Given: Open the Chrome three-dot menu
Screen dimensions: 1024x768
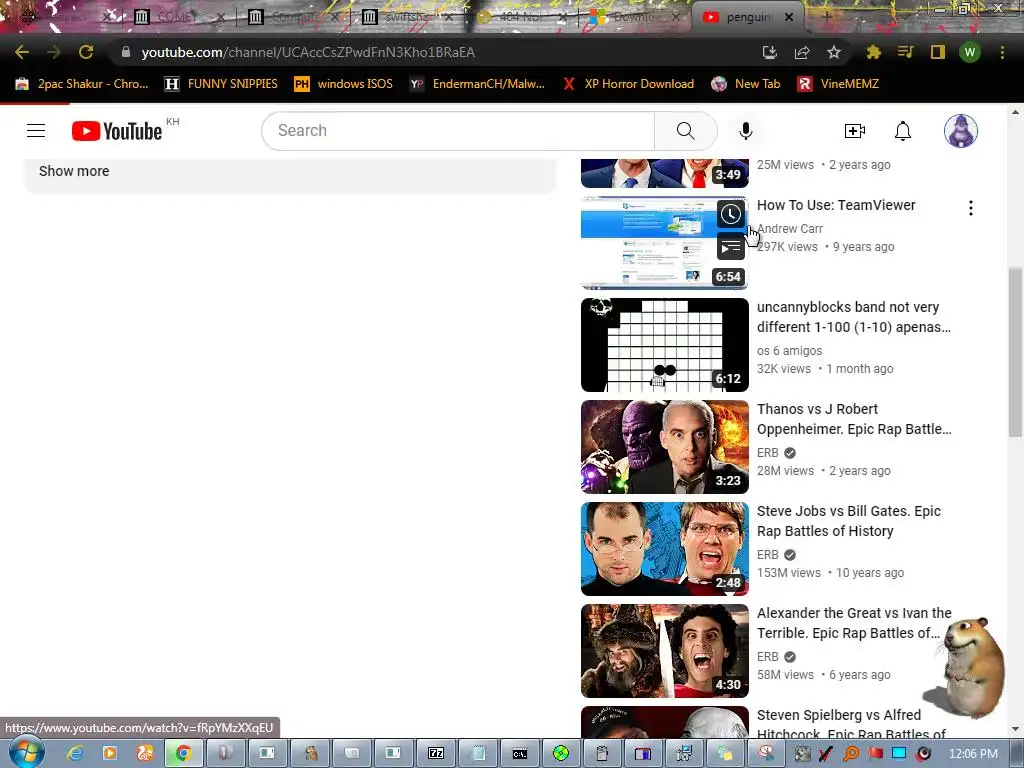Looking at the screenshot, I should [x=1002, y=52].
